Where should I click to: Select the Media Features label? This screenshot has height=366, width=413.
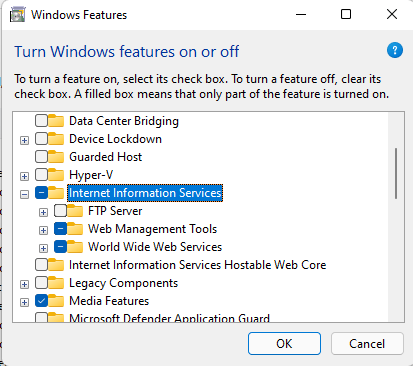click(x=109, y=301)
